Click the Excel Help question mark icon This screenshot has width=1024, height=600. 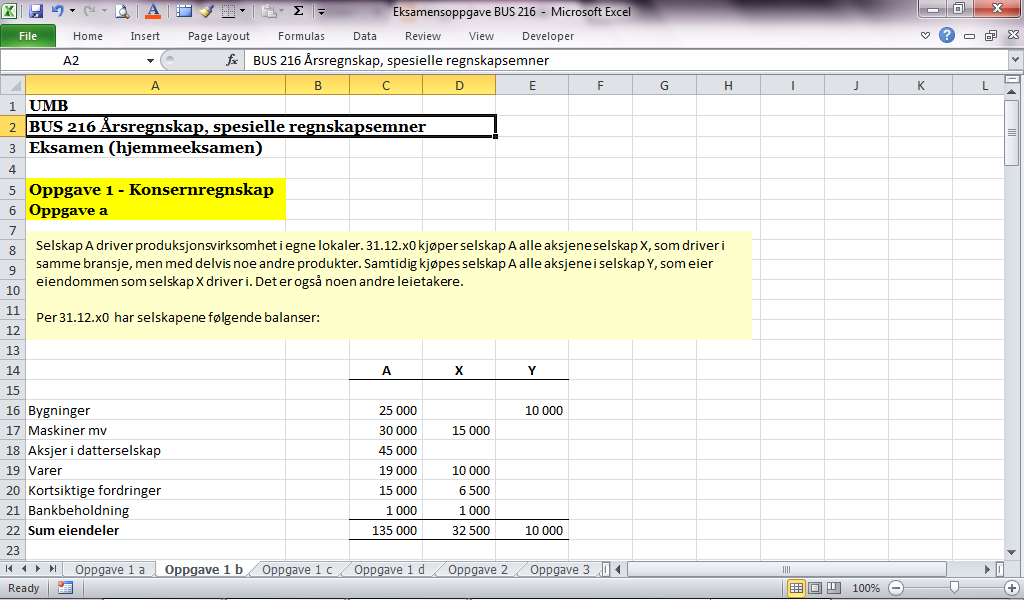tap(946, 35)
